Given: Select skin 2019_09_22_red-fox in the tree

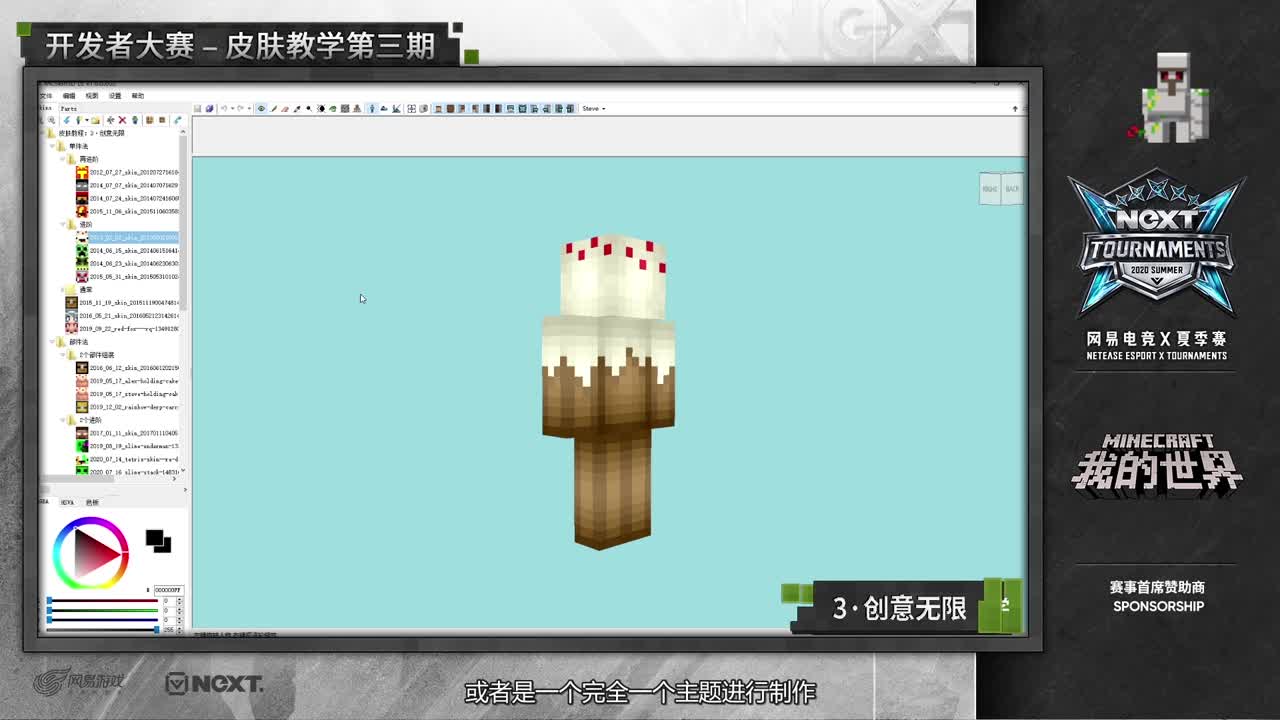Looking at the screenshot, I should [122, 328].
